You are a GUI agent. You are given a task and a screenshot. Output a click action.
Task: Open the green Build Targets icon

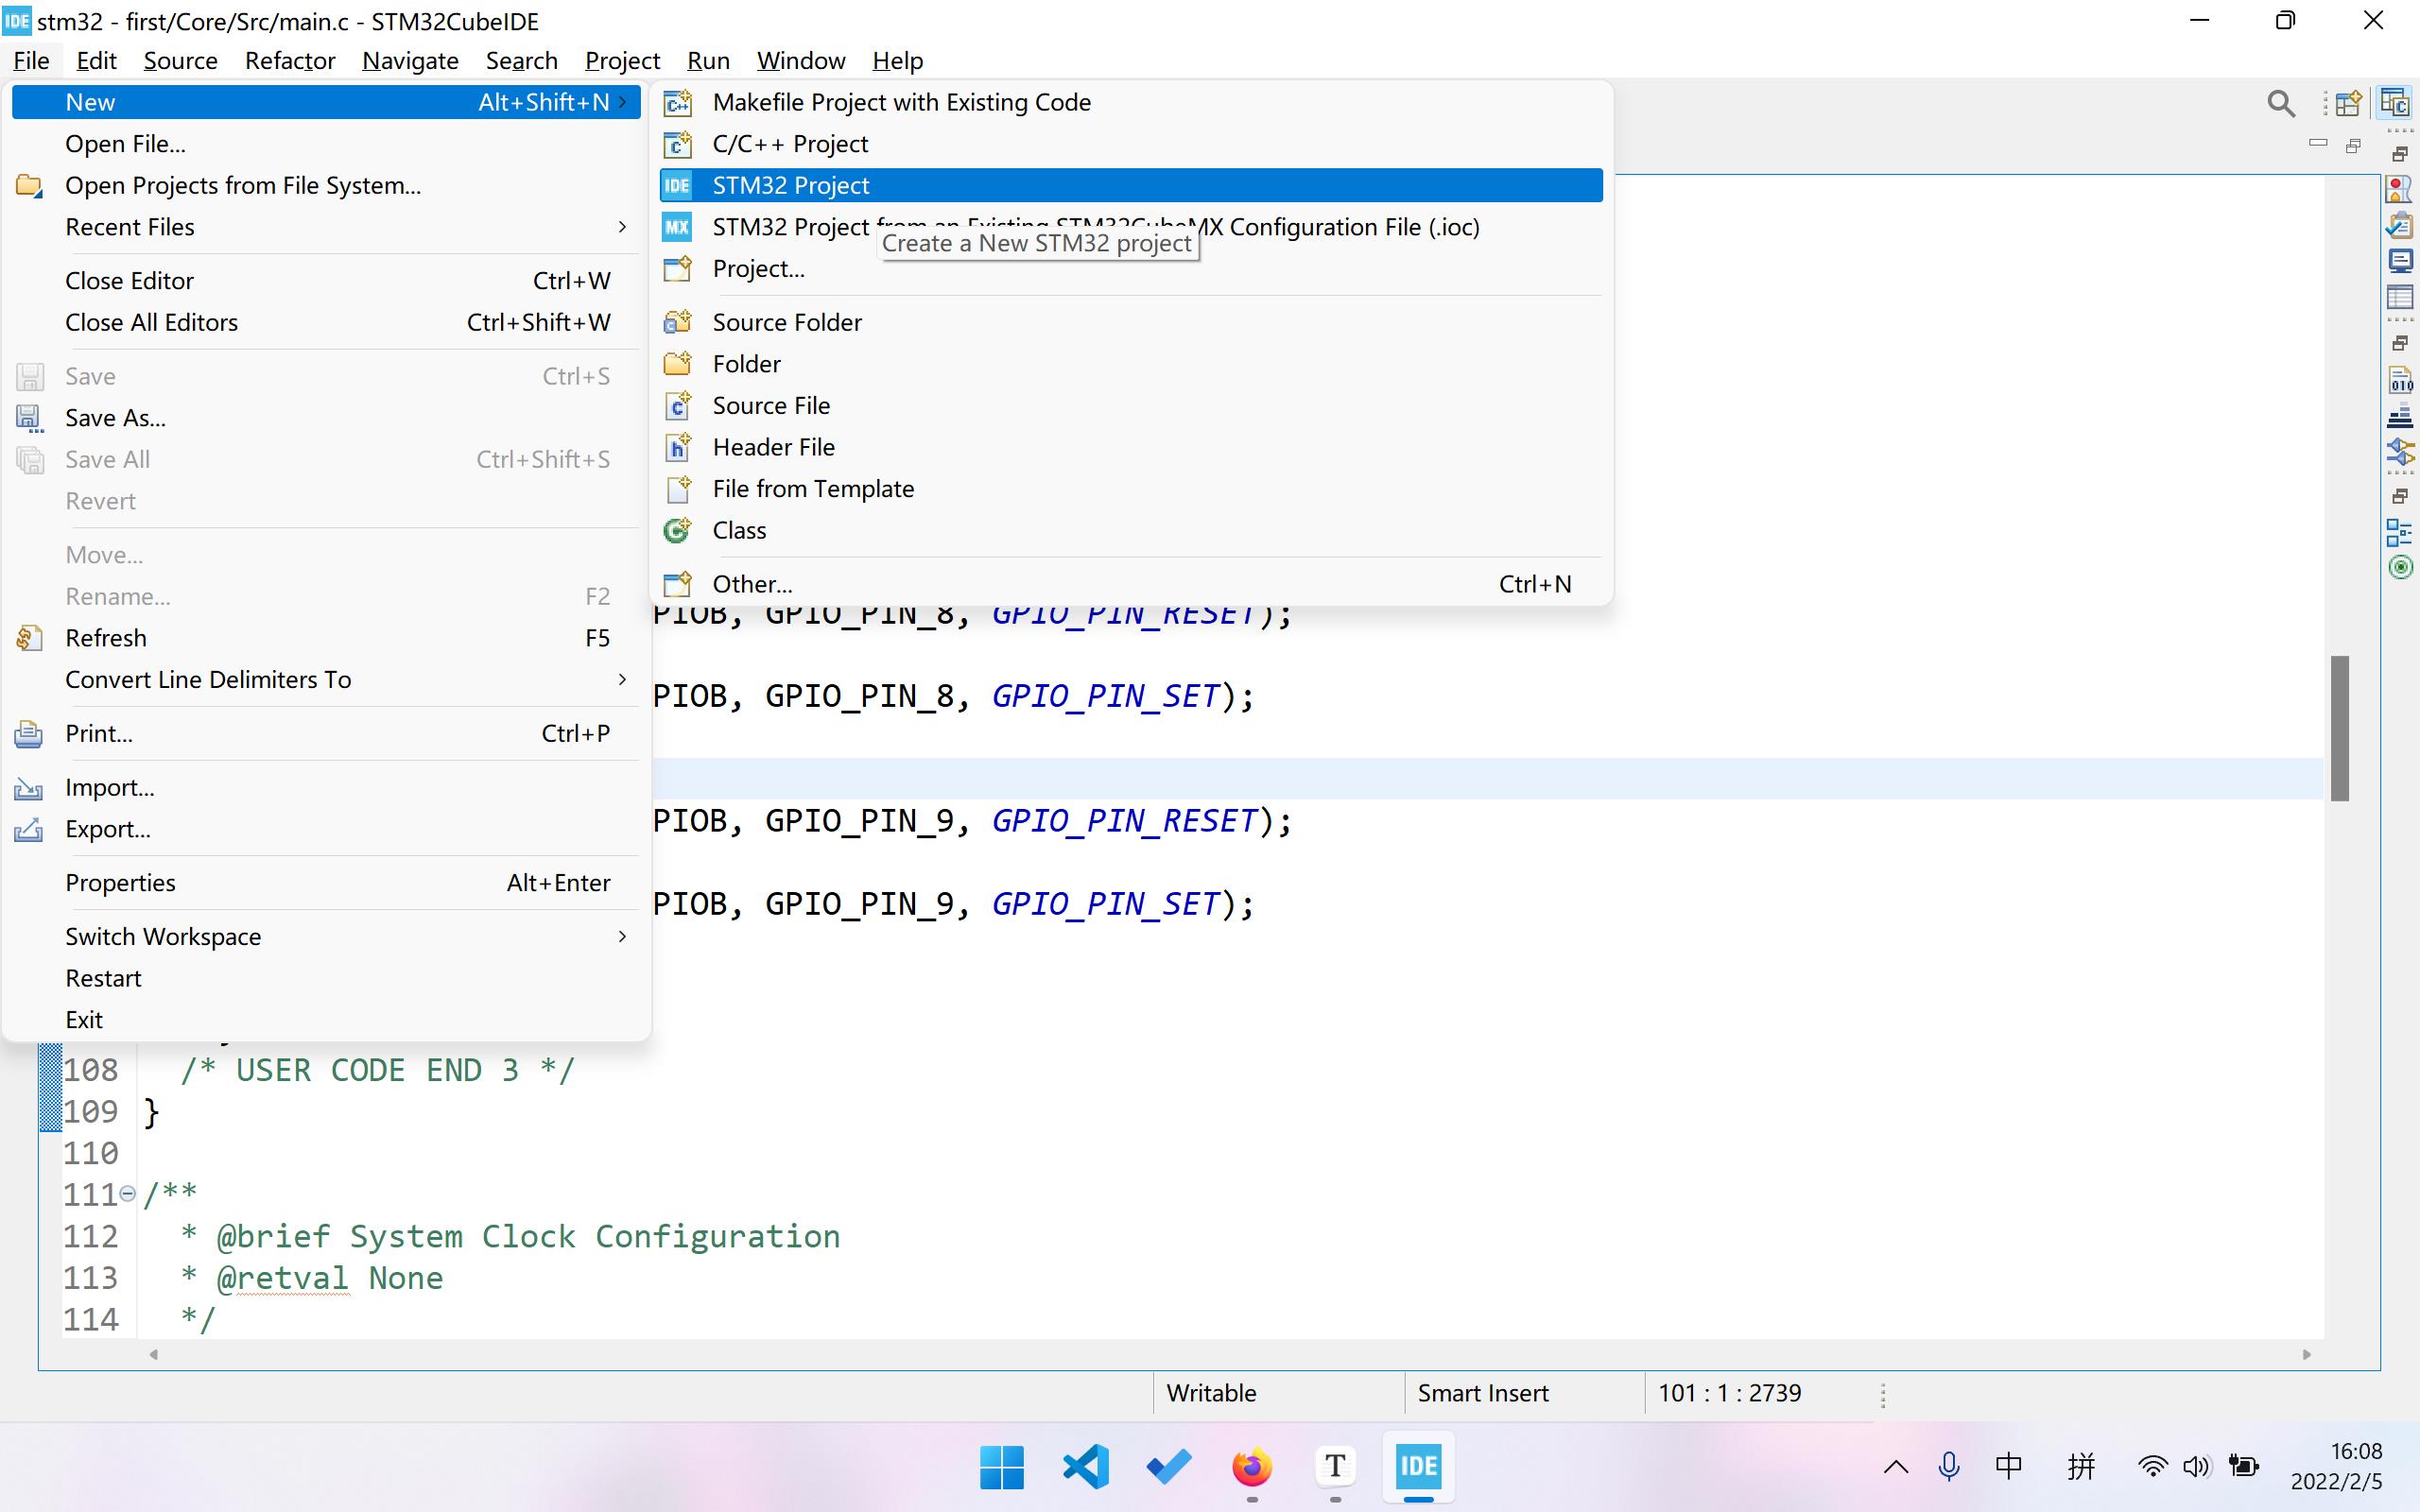point(2399,568)
